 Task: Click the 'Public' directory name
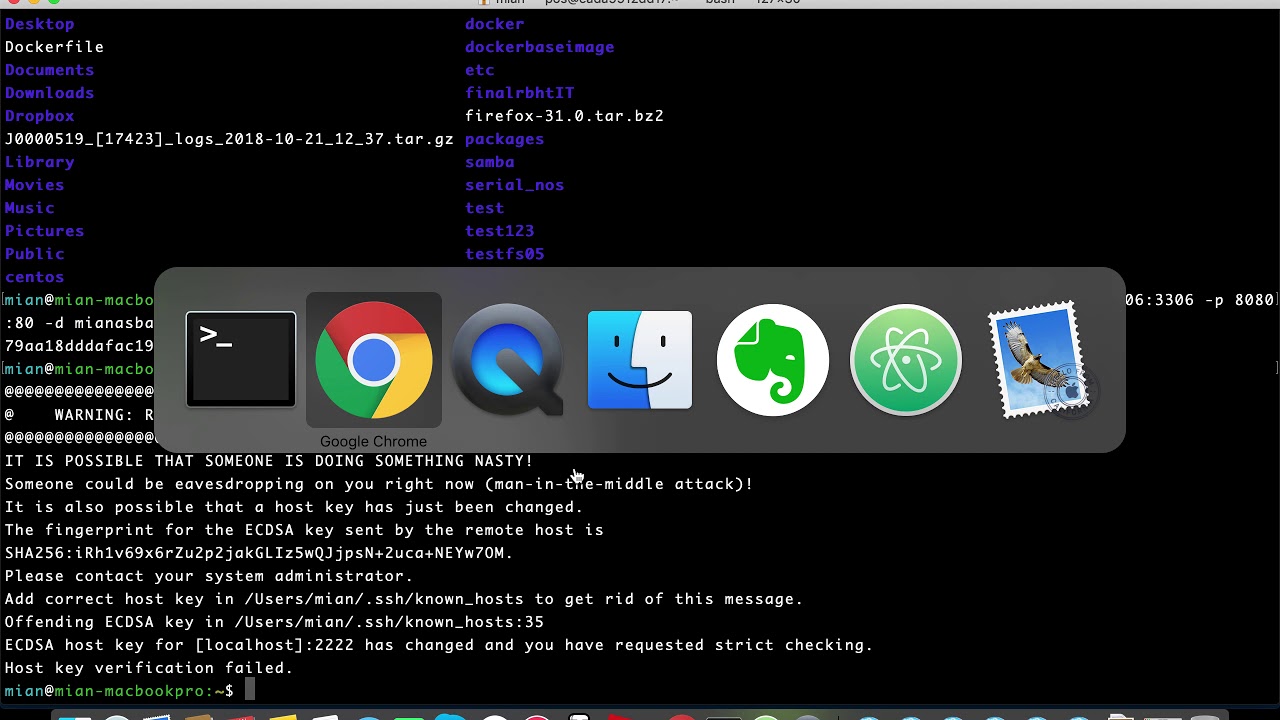[x=34, y=254]
